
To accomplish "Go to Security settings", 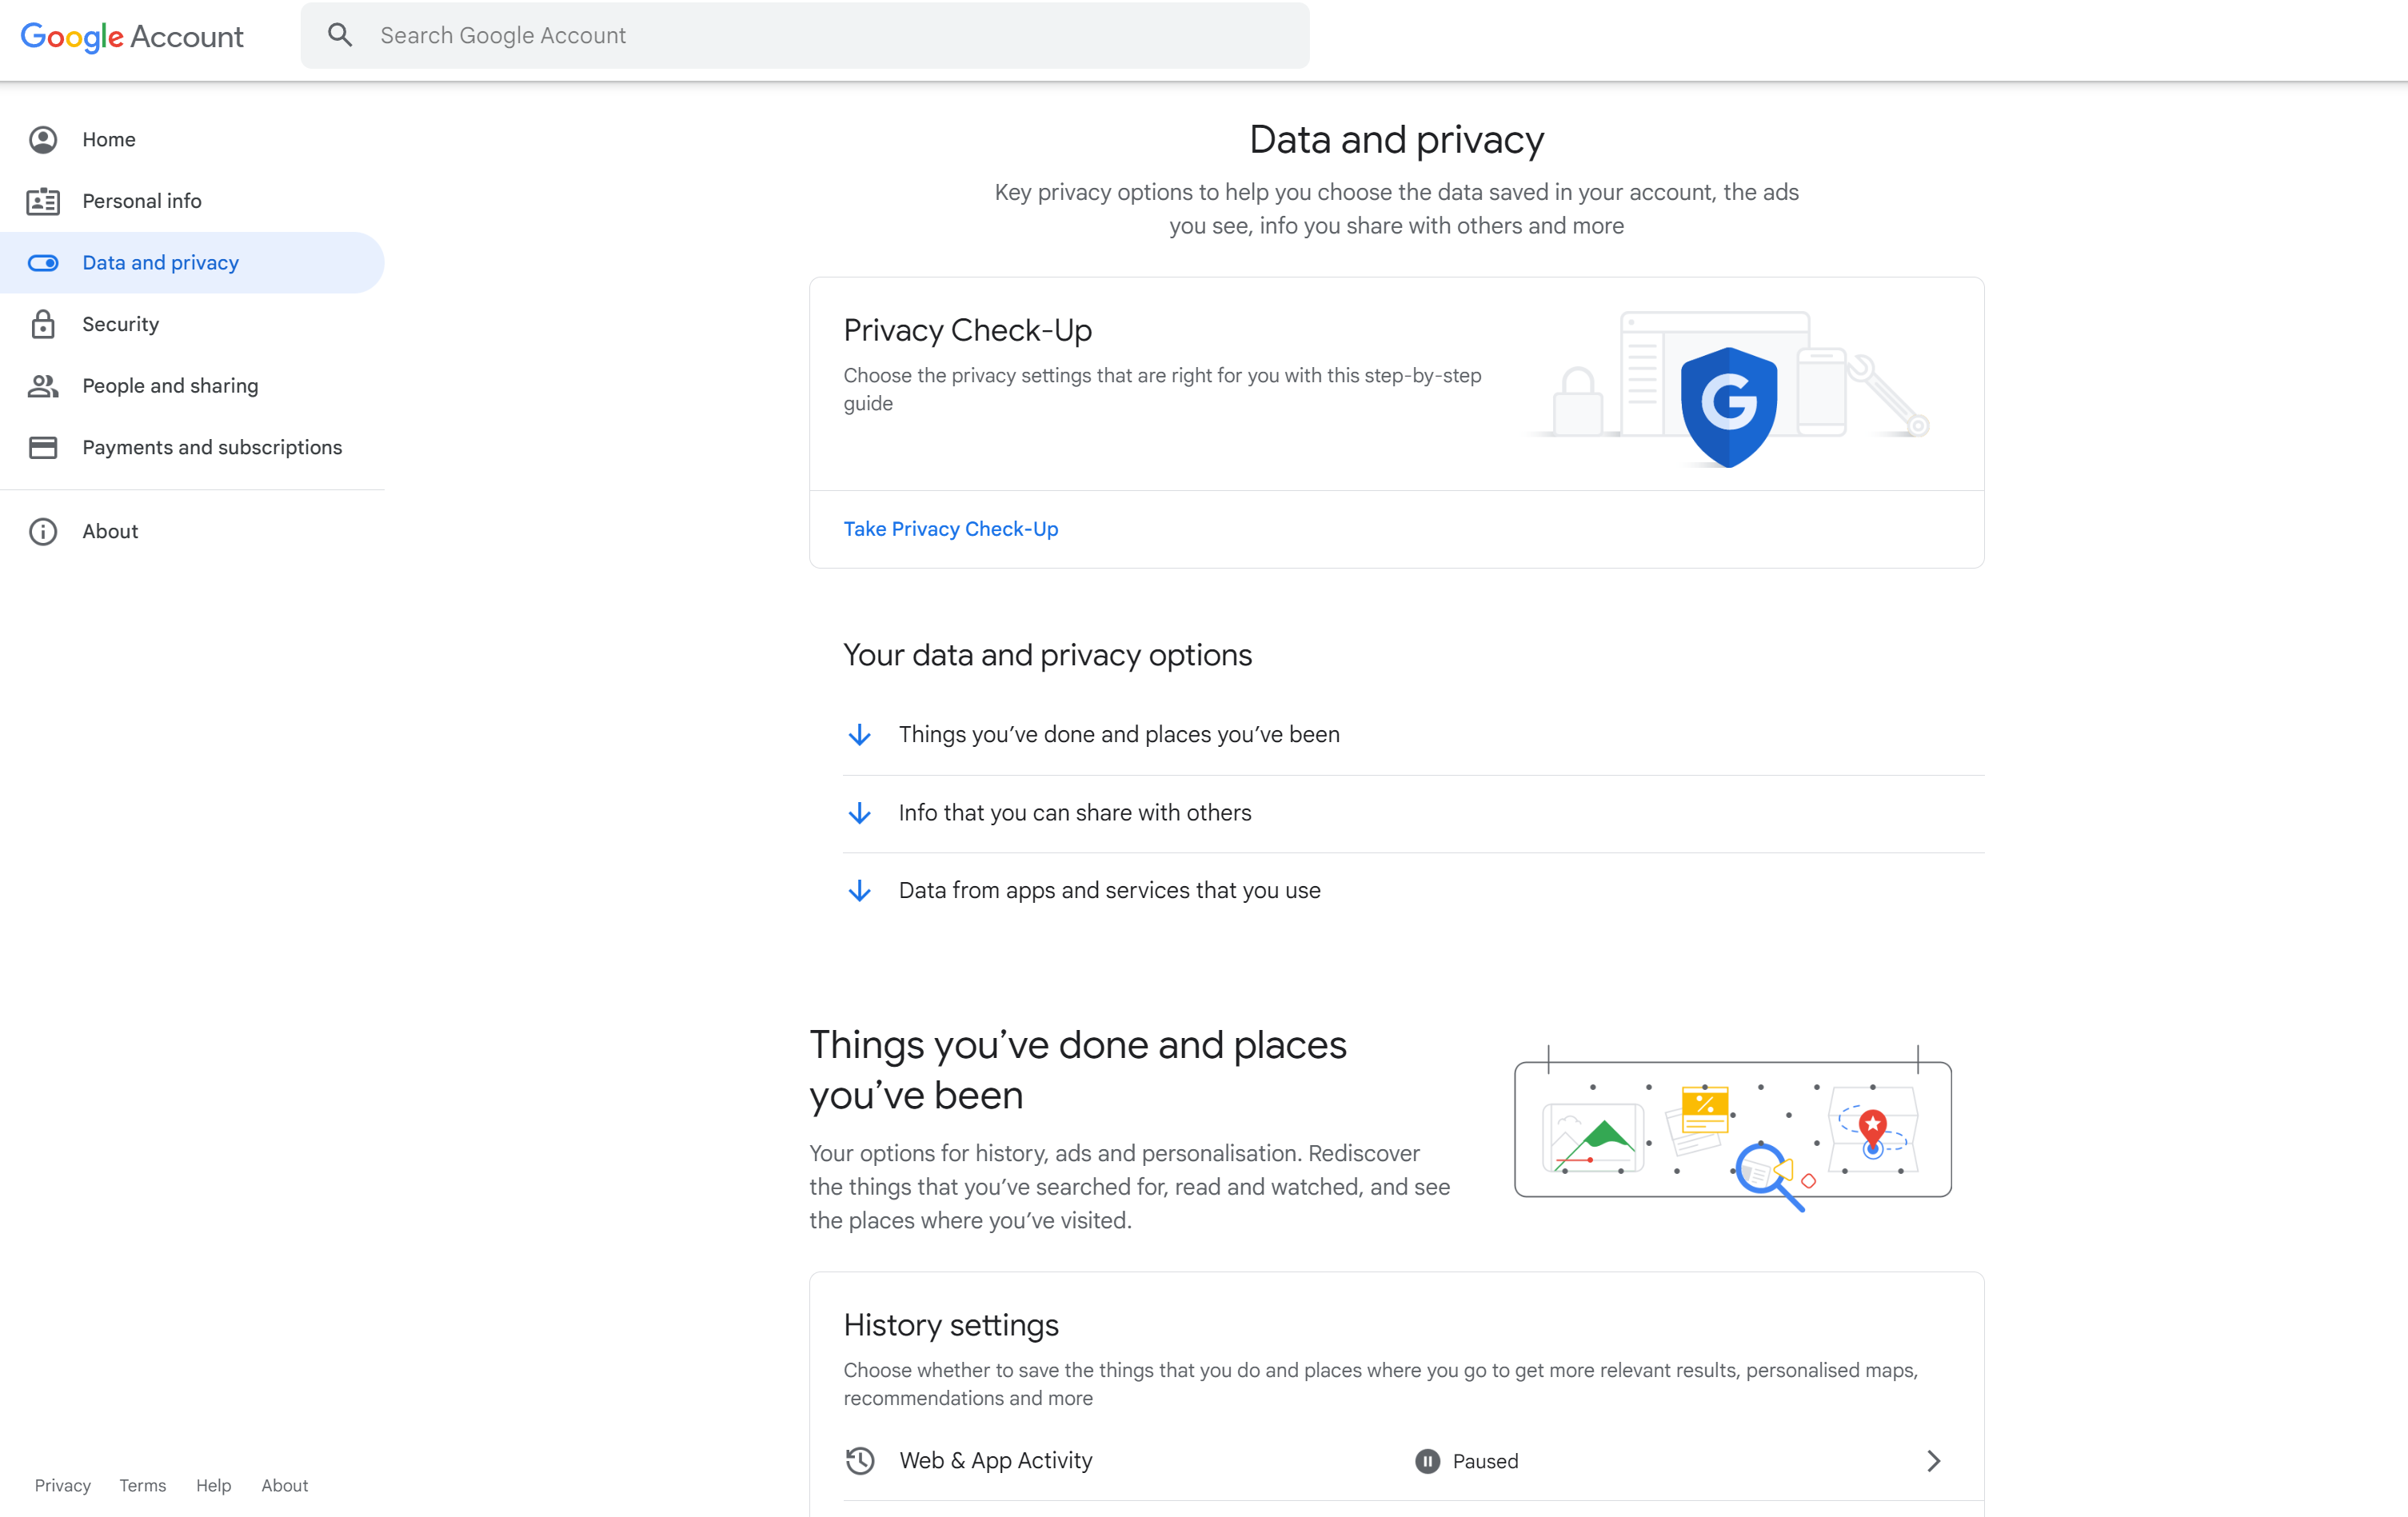I will (192, 324).
